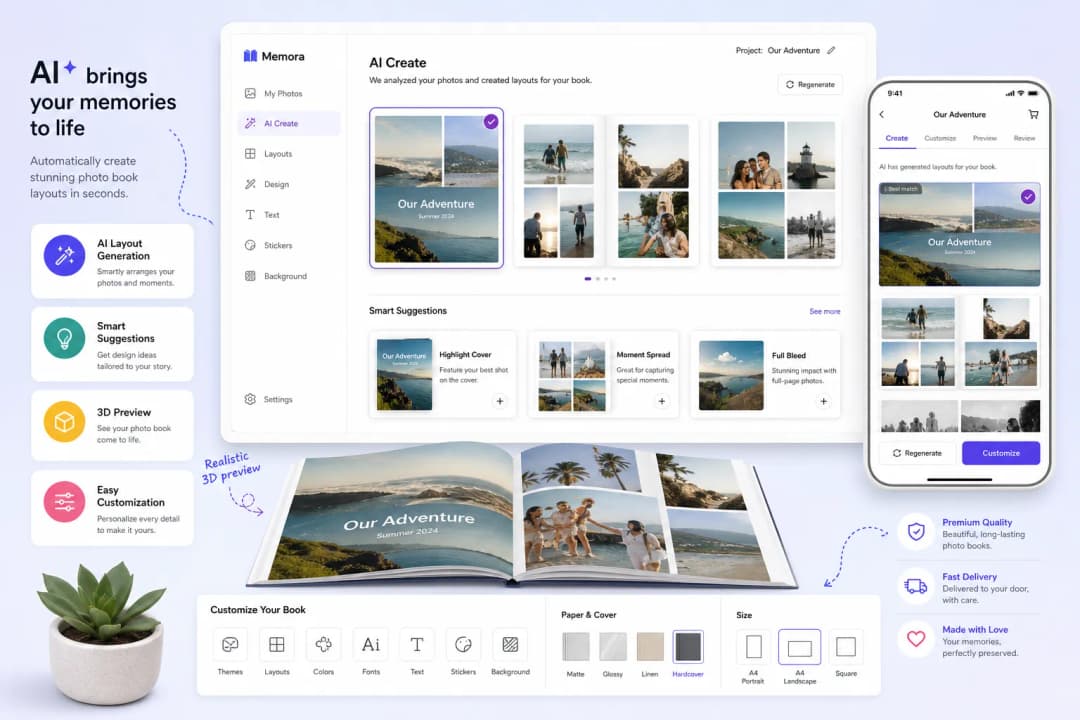1080x720 pixels.
Task: Select the four-photo lighthouse layout
Action: 776,191
